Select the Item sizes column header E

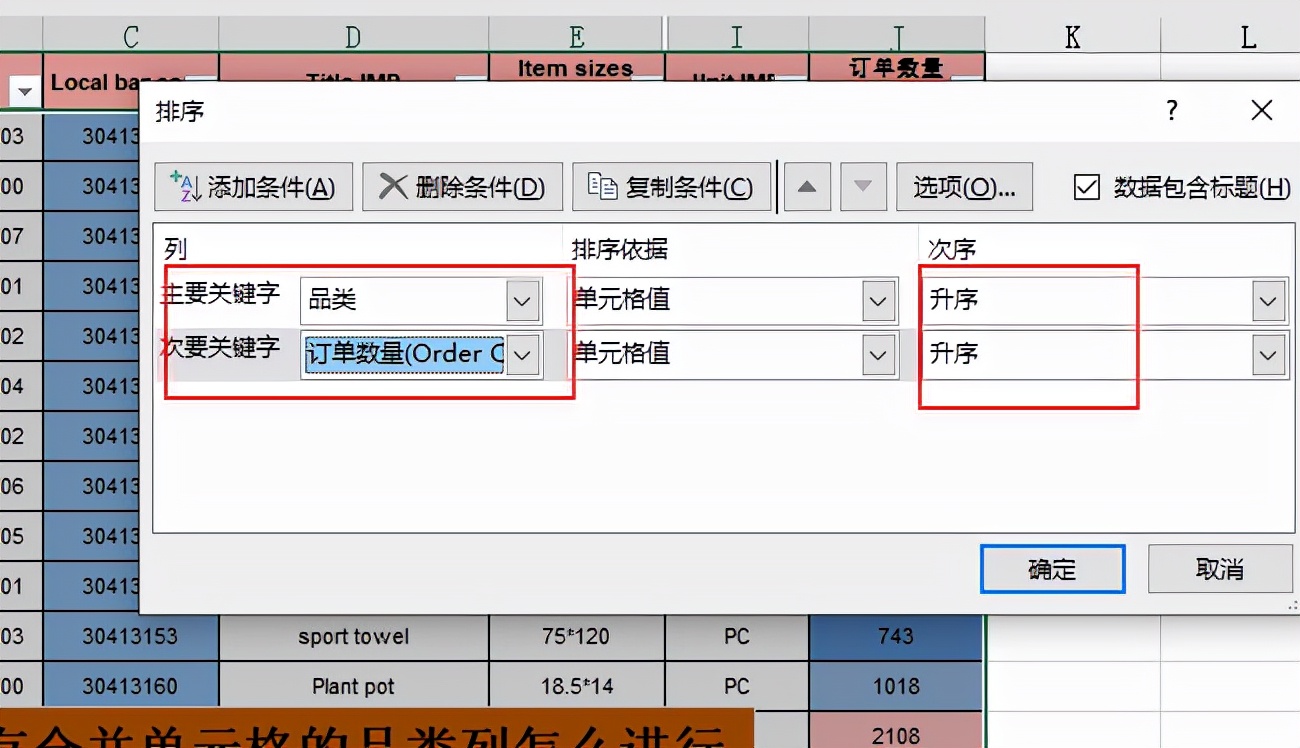click(576, 36)
